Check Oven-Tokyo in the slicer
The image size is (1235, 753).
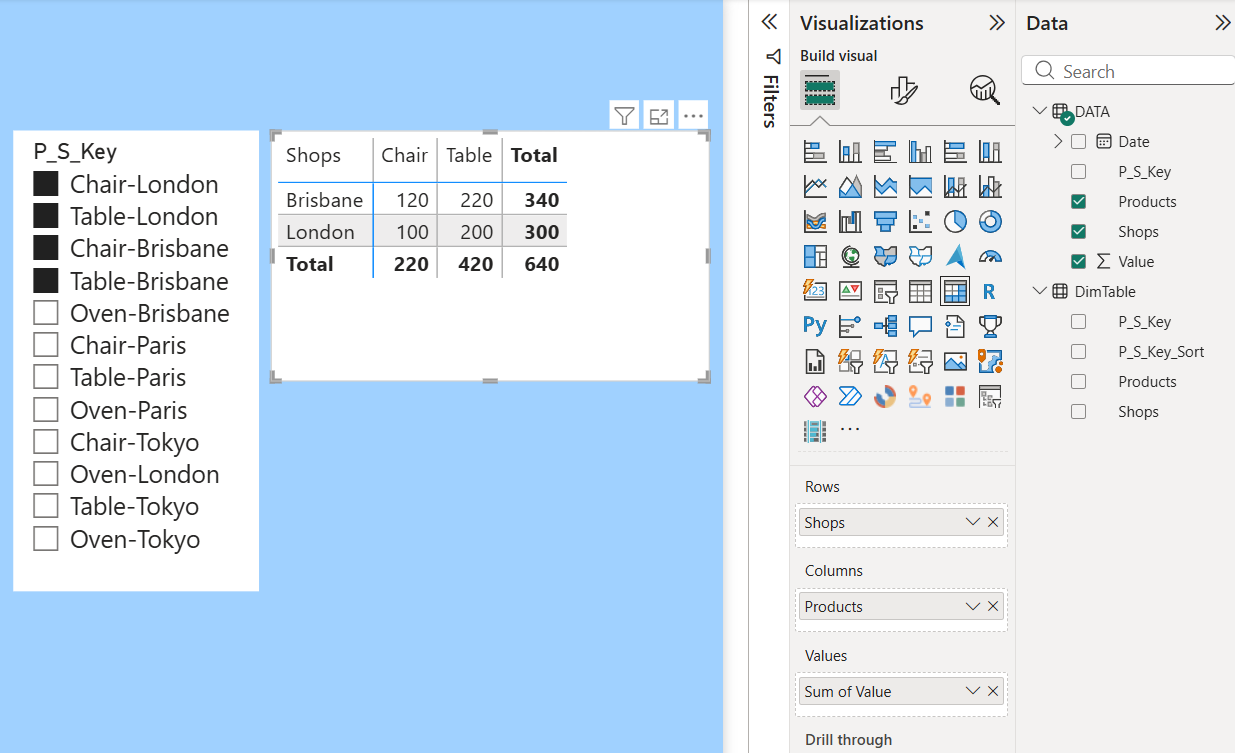click(x=46, y=539)
